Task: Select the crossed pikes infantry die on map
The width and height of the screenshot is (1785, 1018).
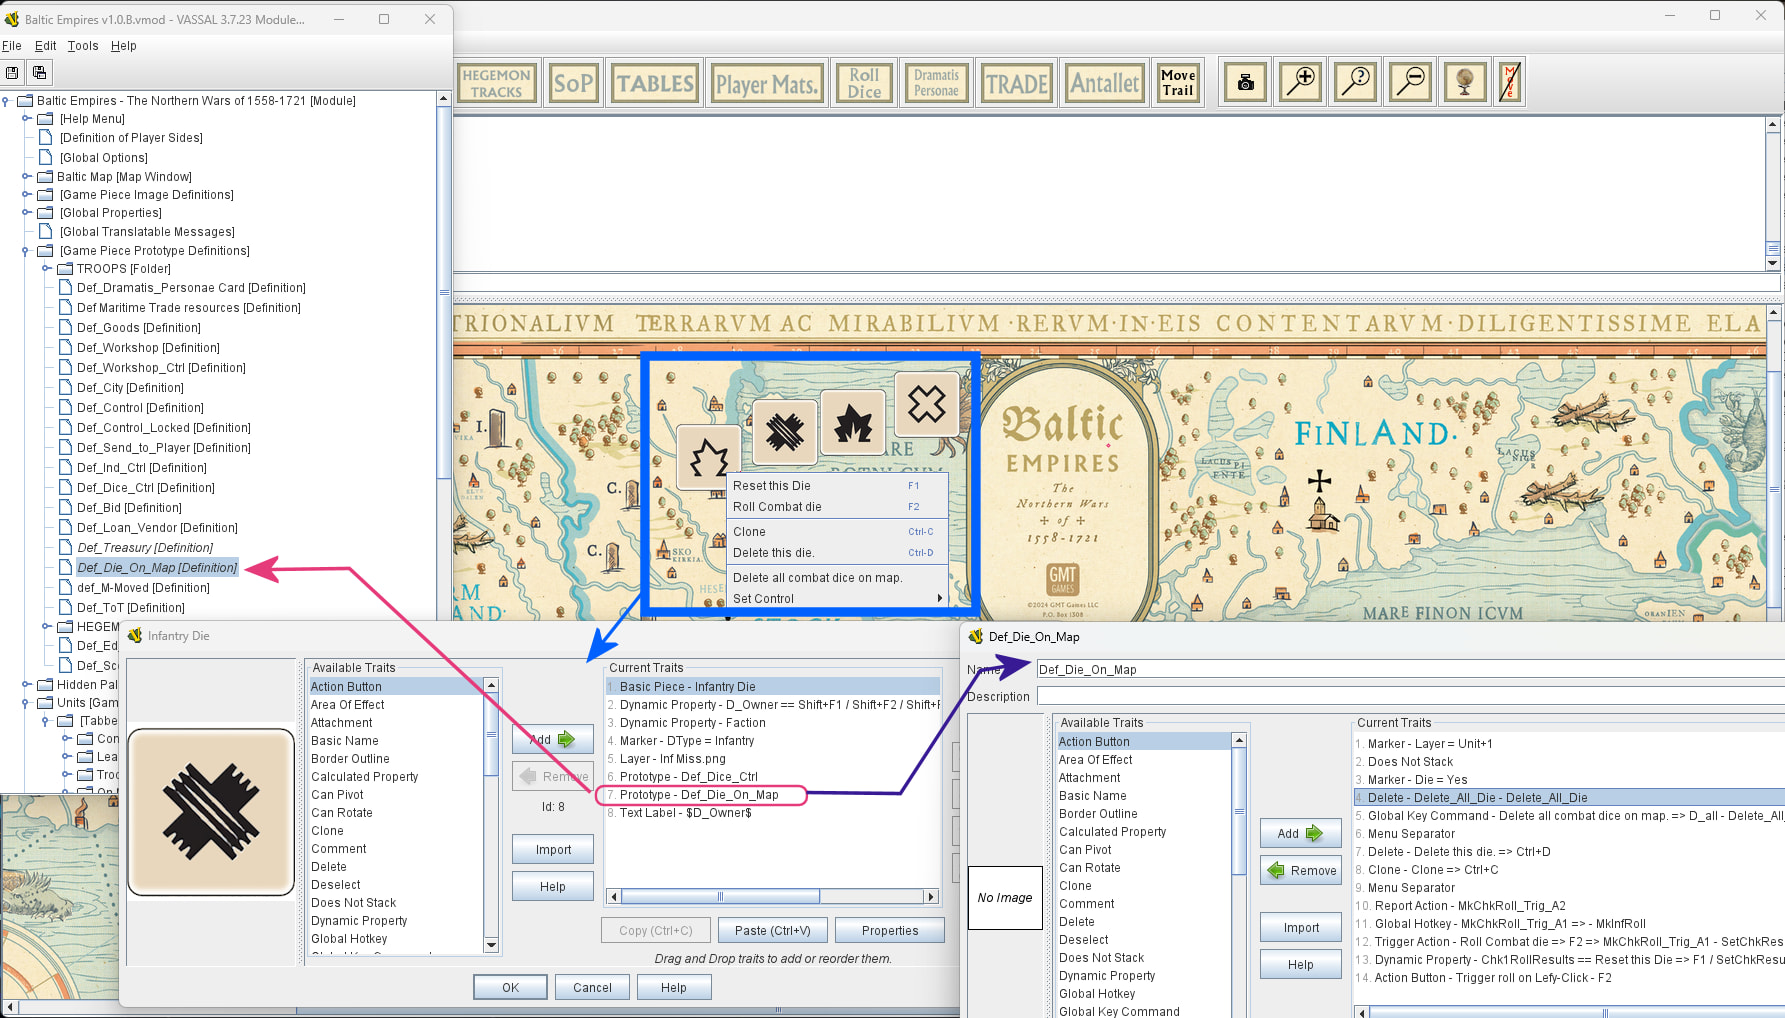Action: pos(785,431)
